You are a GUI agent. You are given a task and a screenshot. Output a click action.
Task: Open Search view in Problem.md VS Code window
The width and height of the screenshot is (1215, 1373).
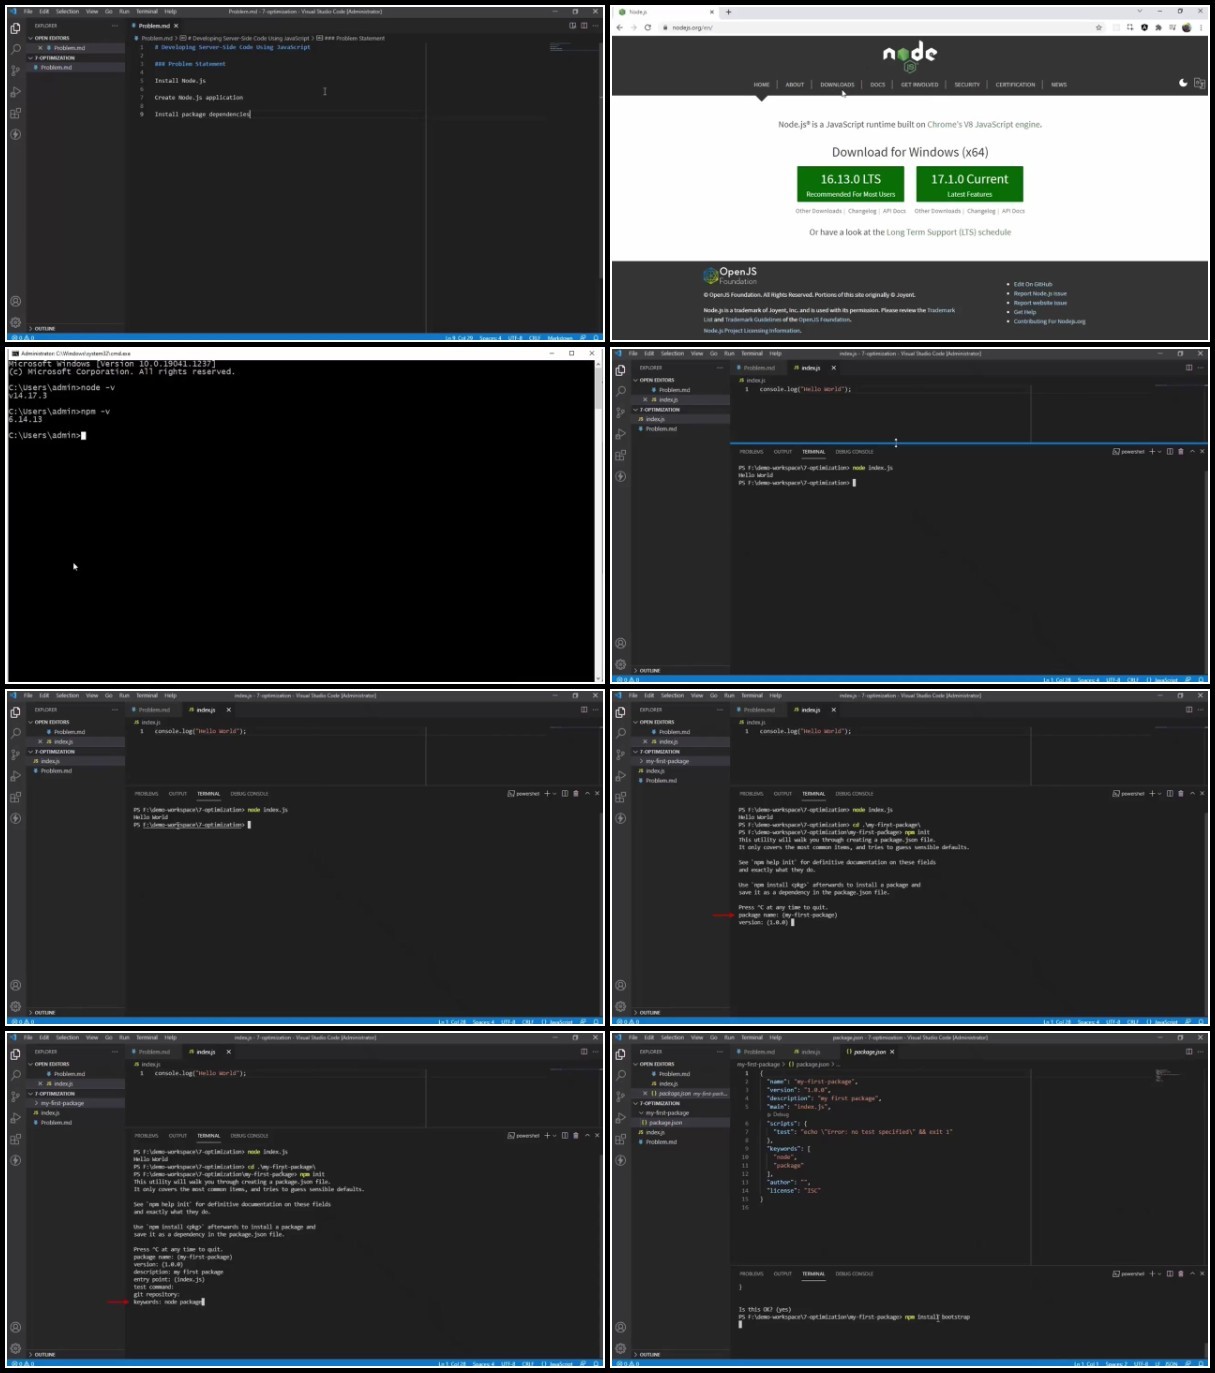tap(15, 49)
